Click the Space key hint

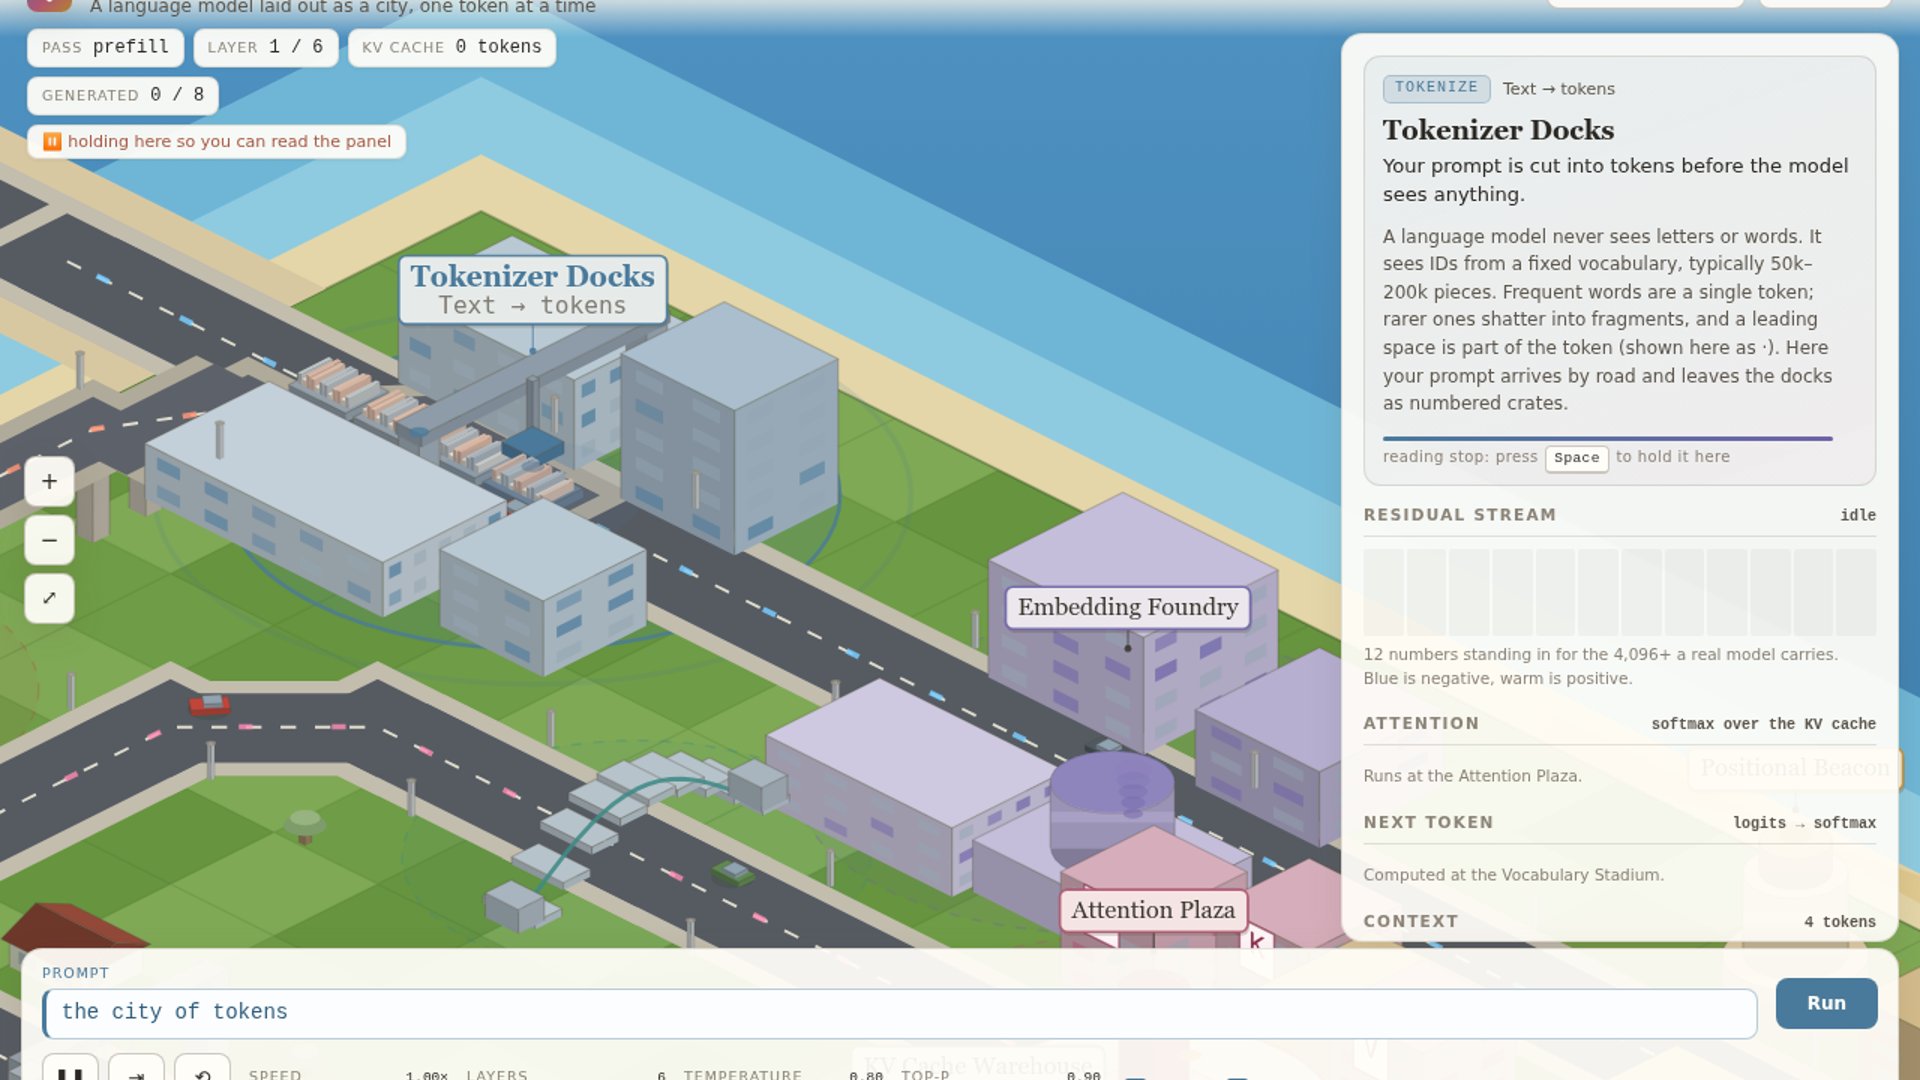click(1576, 458)
